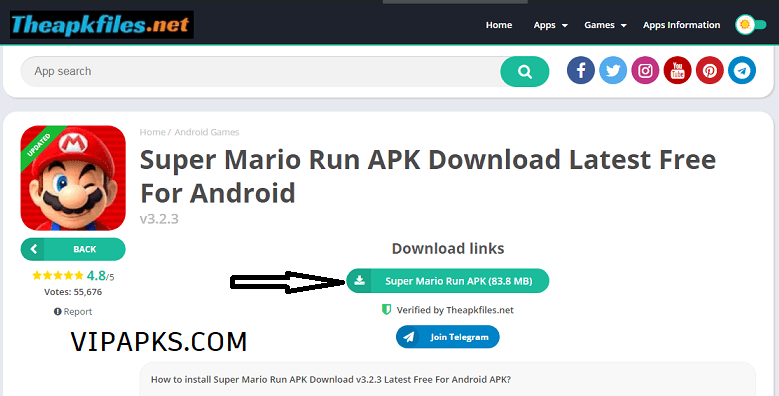The width and height of the screenshot is (779, 396).
Task: Expand the Apps dropdown arrow
Action: (x=564, y=25)
